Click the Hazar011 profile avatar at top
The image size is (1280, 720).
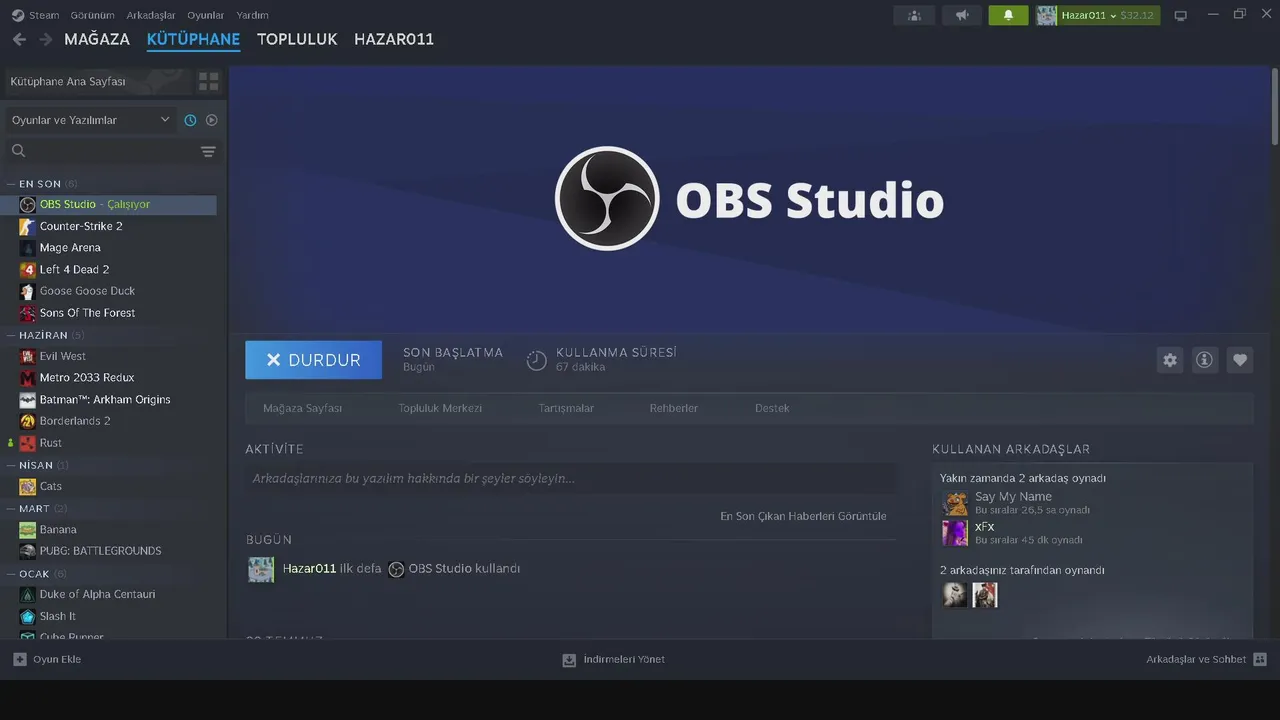1046,15
